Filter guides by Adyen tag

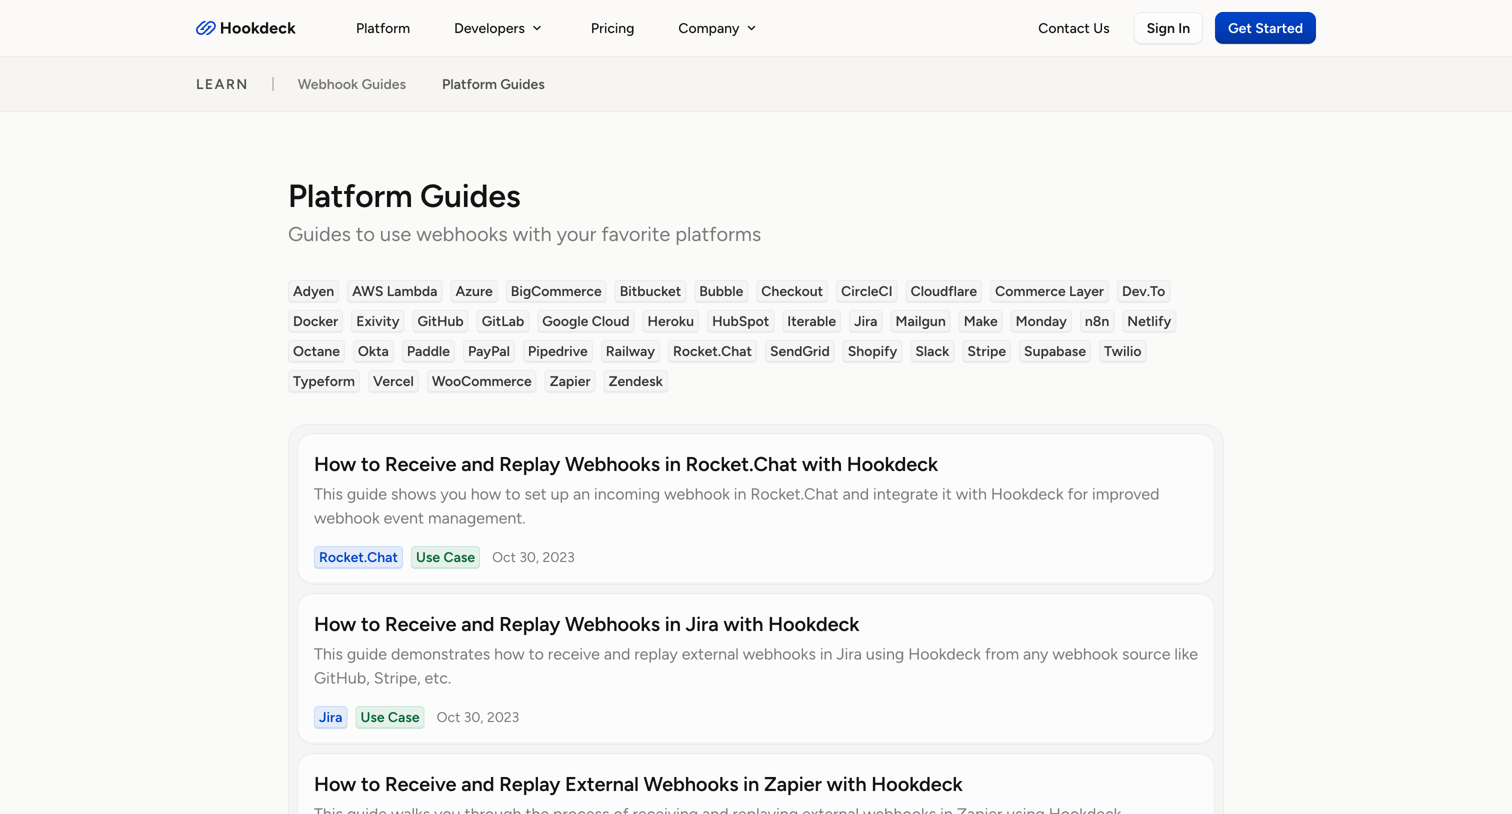click(313, 291)
